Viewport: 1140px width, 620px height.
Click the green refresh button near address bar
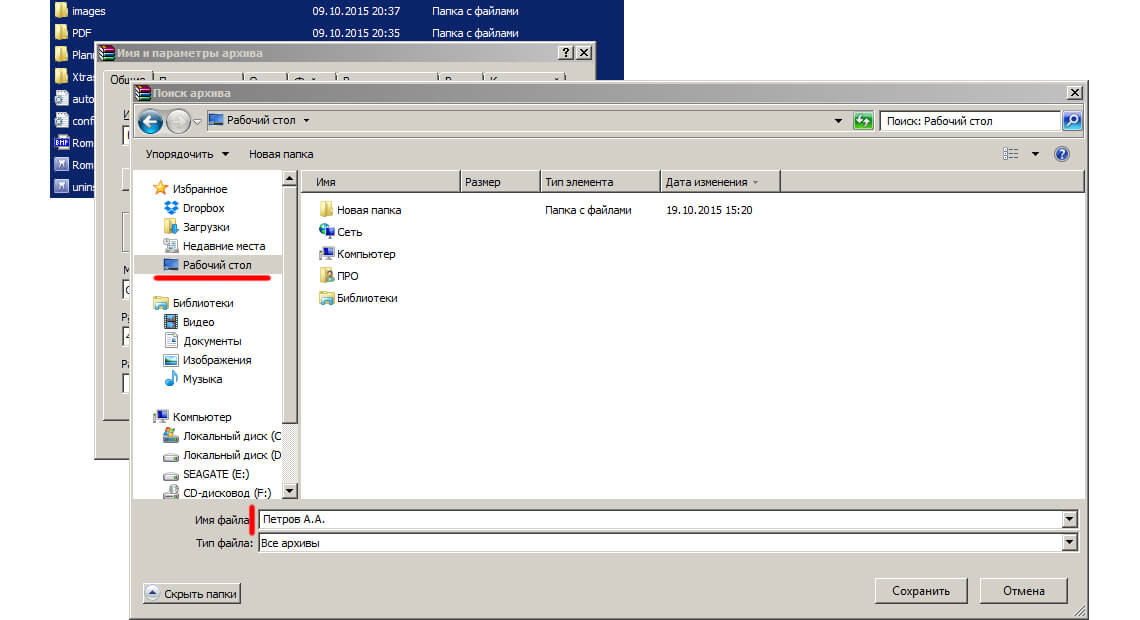tap(862, 121)
